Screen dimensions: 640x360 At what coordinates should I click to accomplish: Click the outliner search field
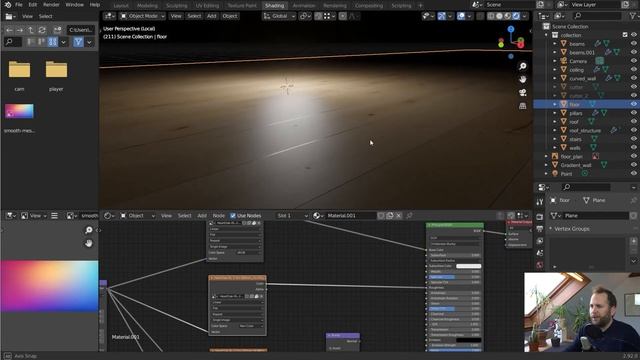pyautogui.click(x=597, y=16)
